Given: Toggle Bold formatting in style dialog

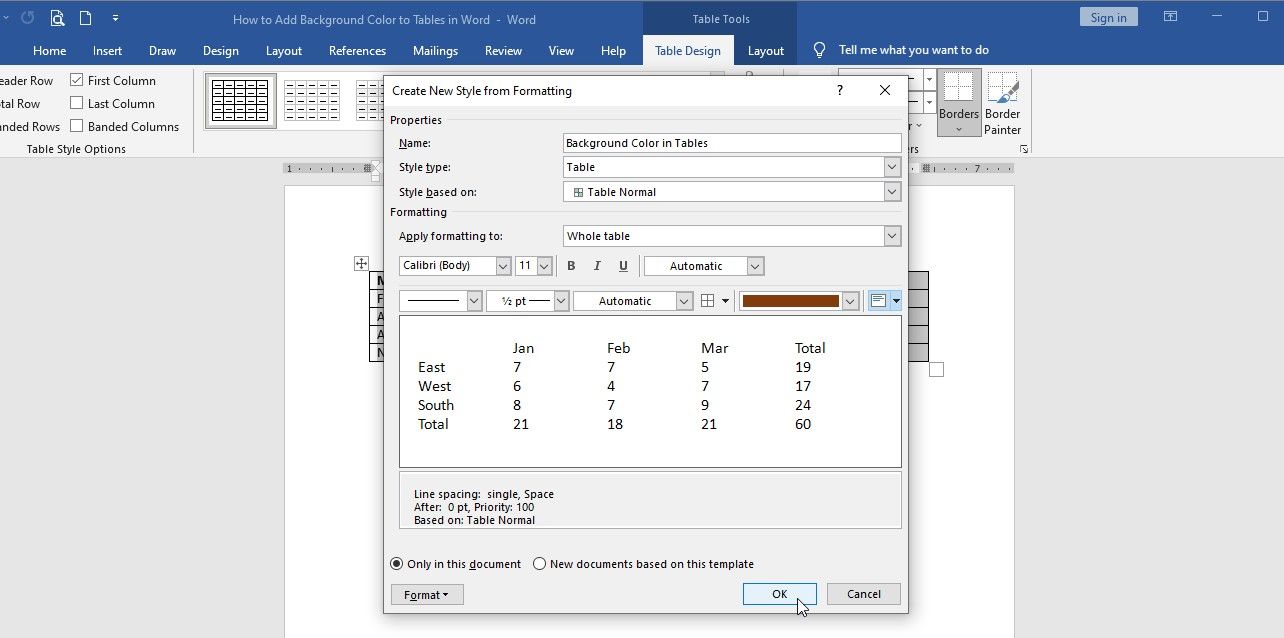Looking at the screenshot, I should [571, 266].
